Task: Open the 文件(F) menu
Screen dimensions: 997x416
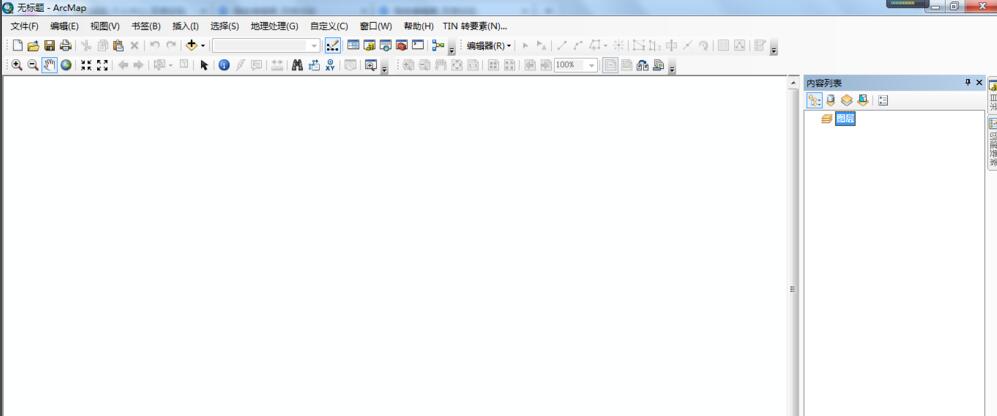Action: 24,26
